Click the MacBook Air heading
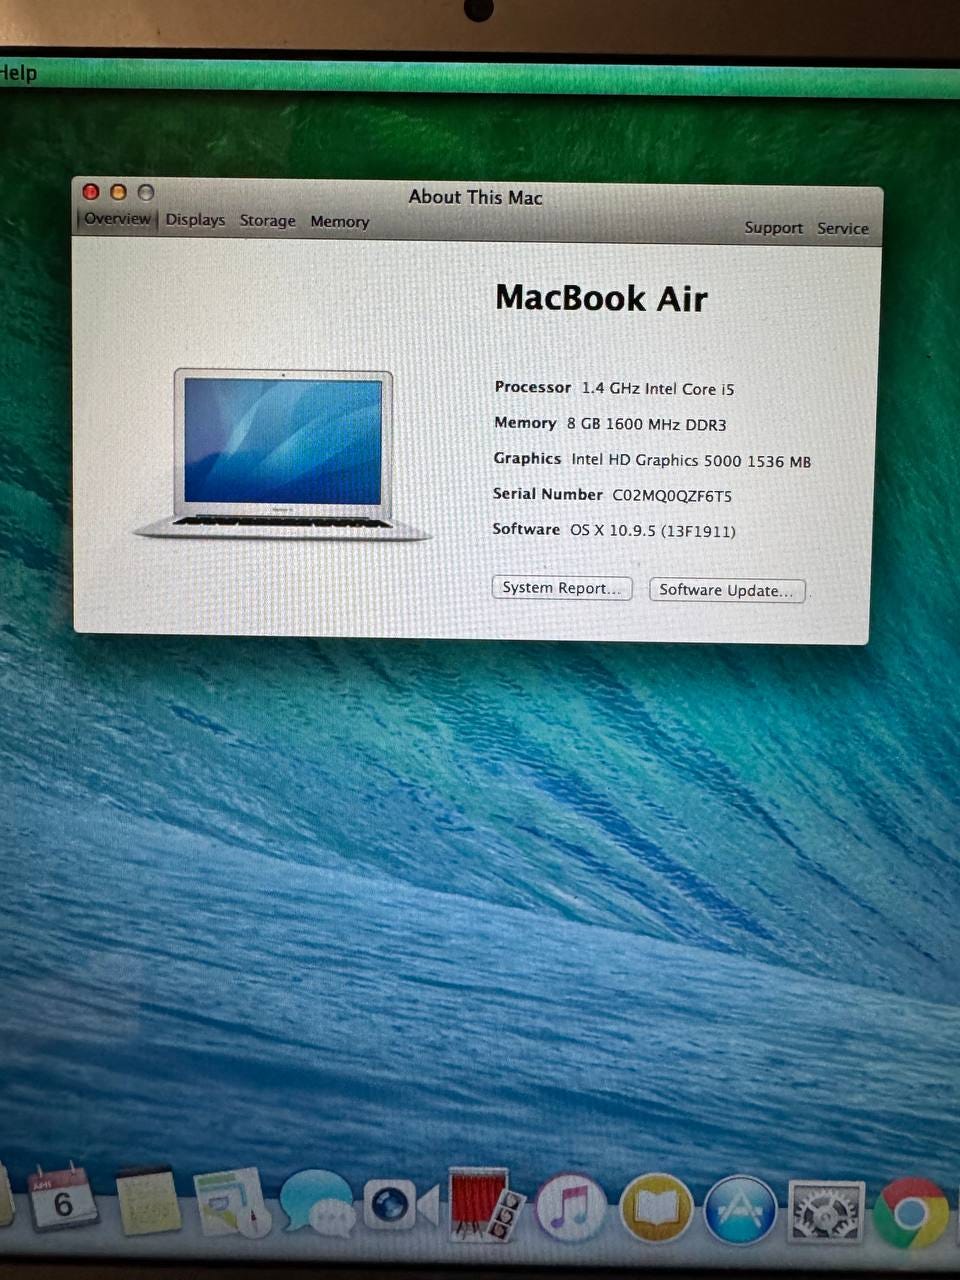 point(601,298)
